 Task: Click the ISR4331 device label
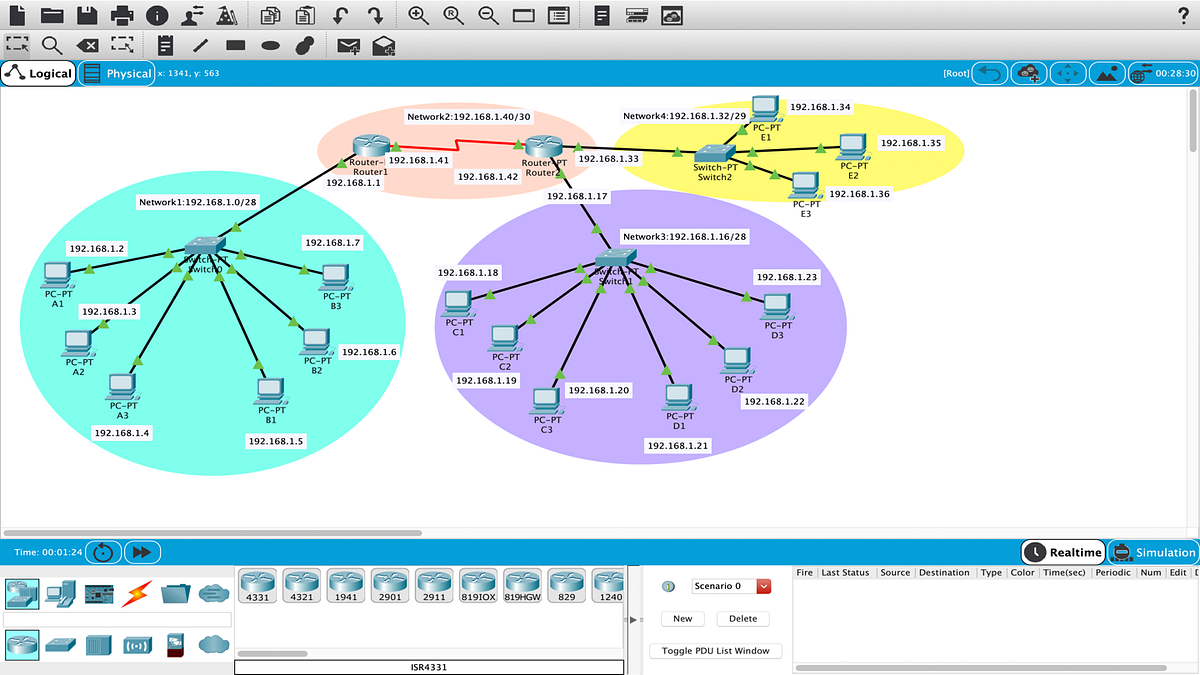tap(430, 665)
